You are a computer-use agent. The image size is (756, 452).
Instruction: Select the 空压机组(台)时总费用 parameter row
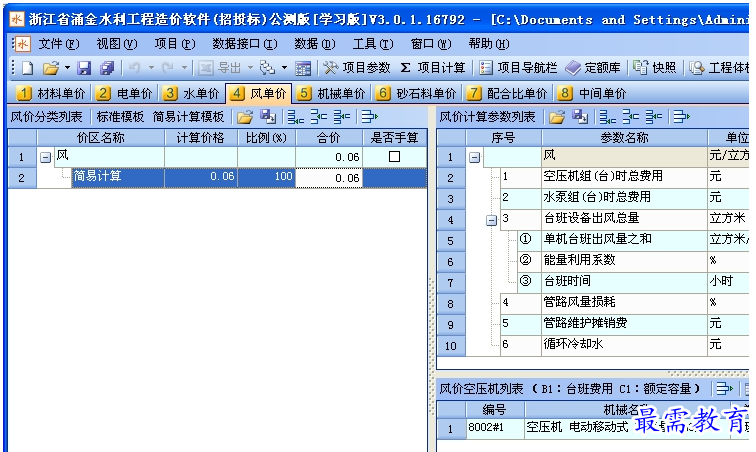coord(593,177)
